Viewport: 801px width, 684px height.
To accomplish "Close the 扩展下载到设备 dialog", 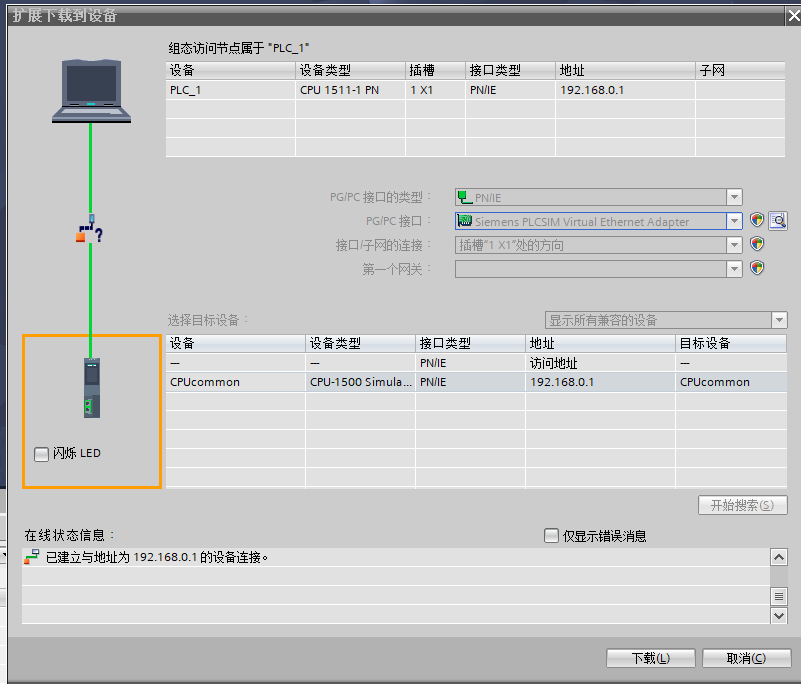I will [x=793, y=16].
